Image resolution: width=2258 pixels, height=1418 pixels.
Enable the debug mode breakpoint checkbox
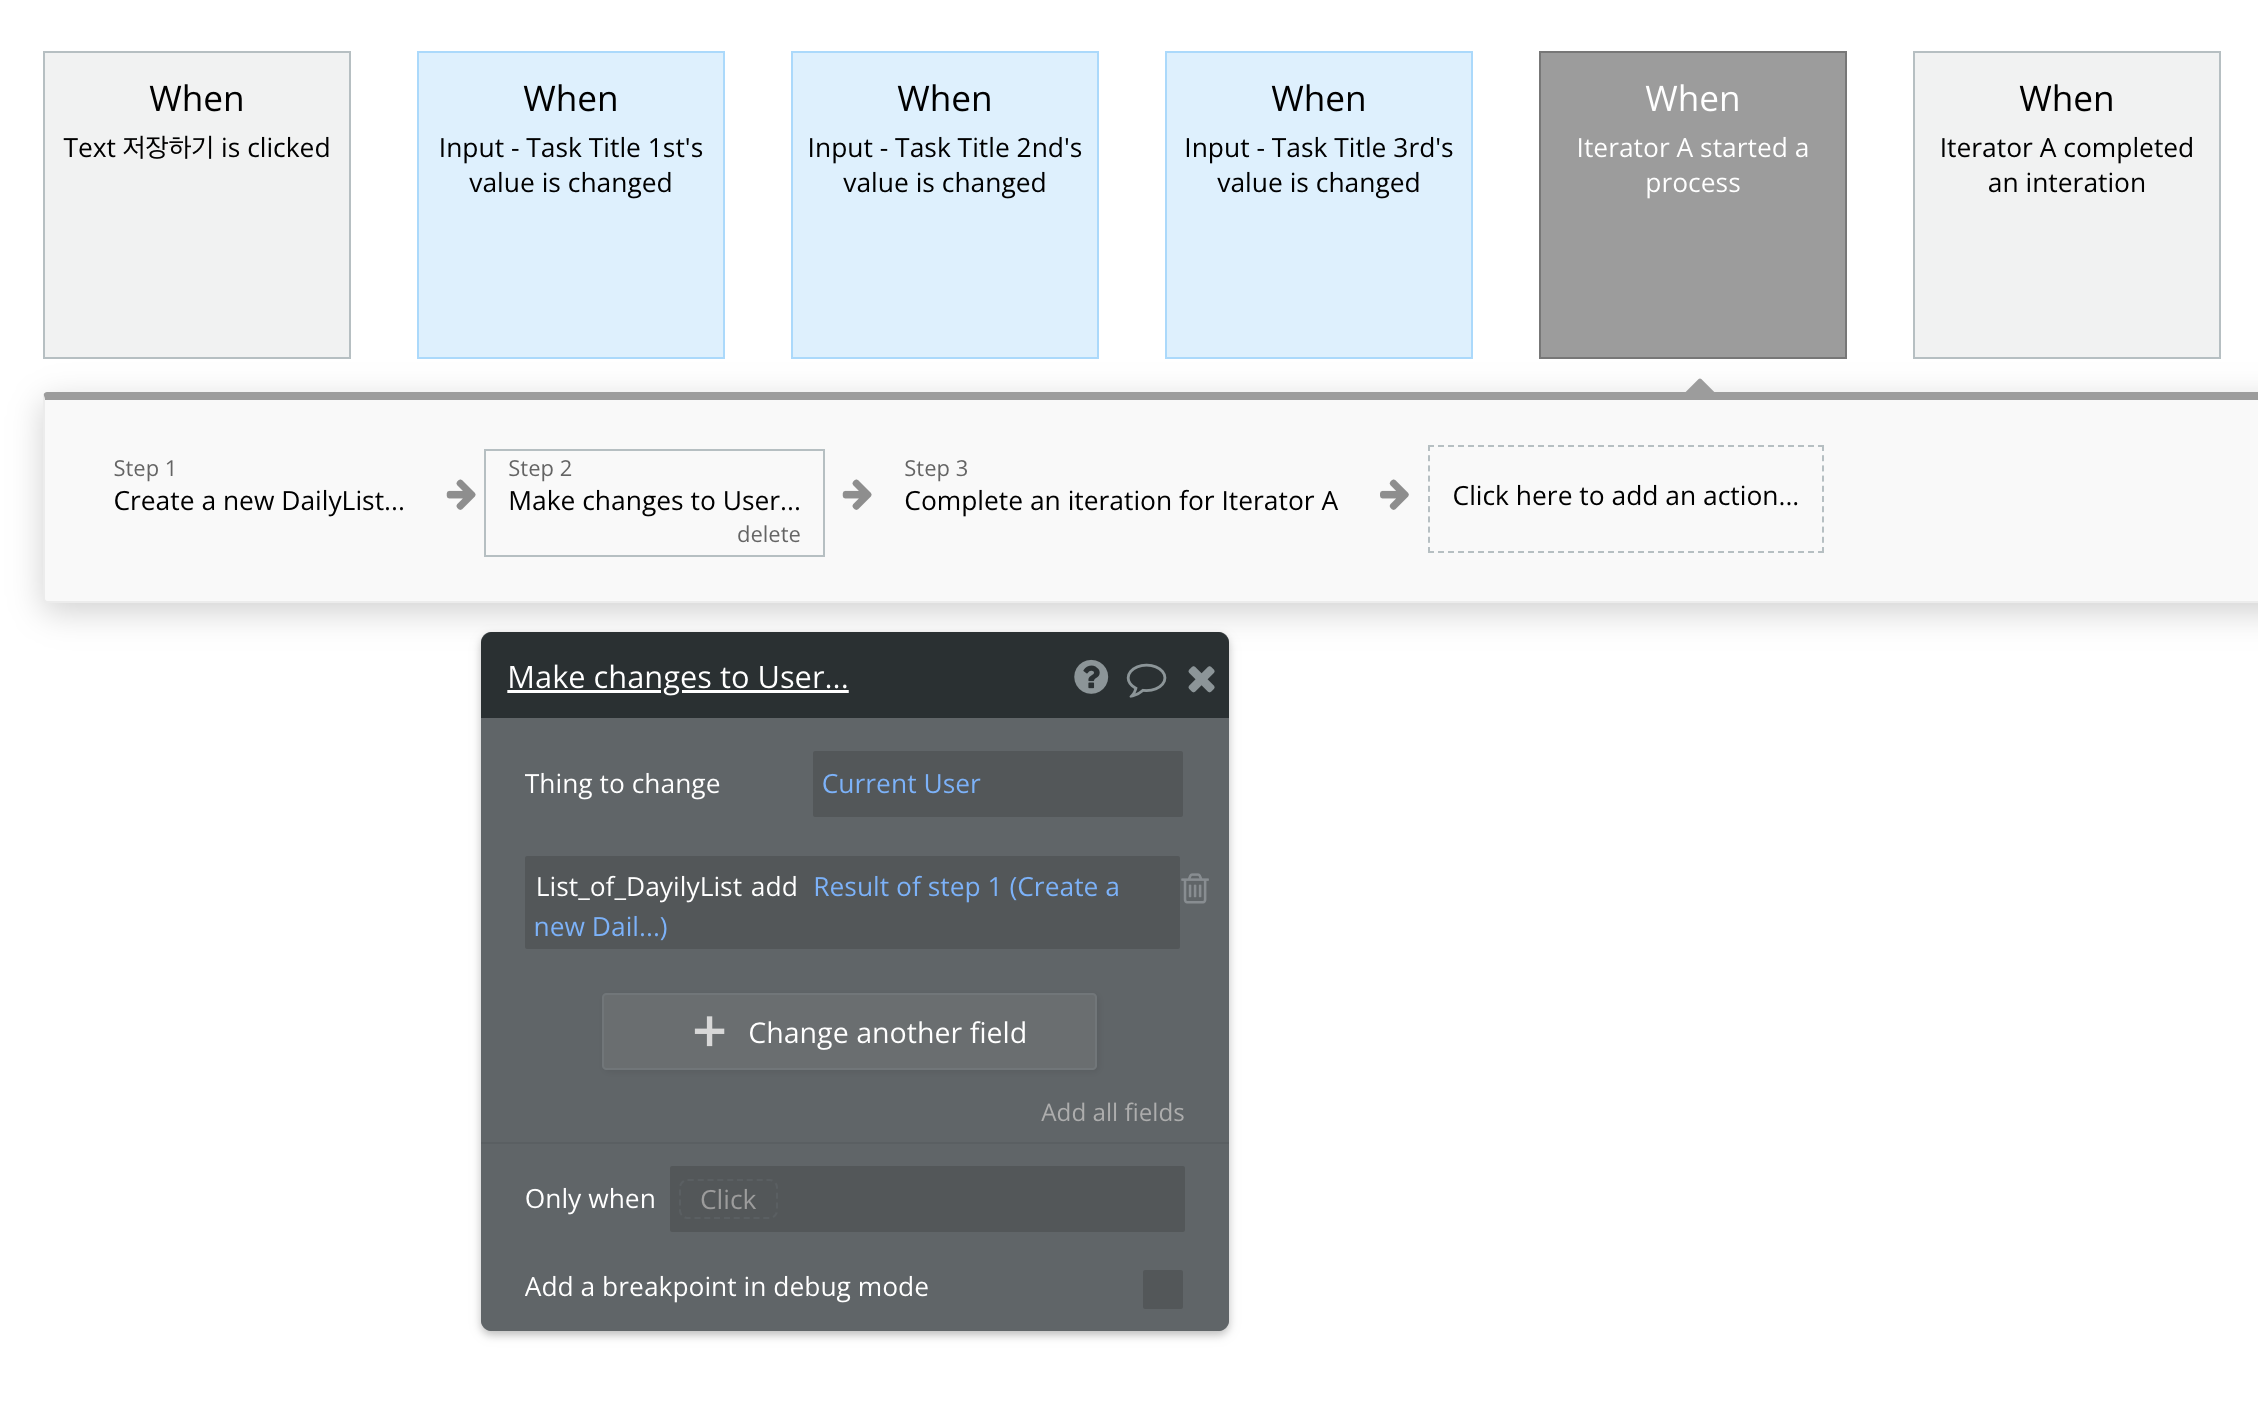pyautogui.click(x=1162, y=1288)
